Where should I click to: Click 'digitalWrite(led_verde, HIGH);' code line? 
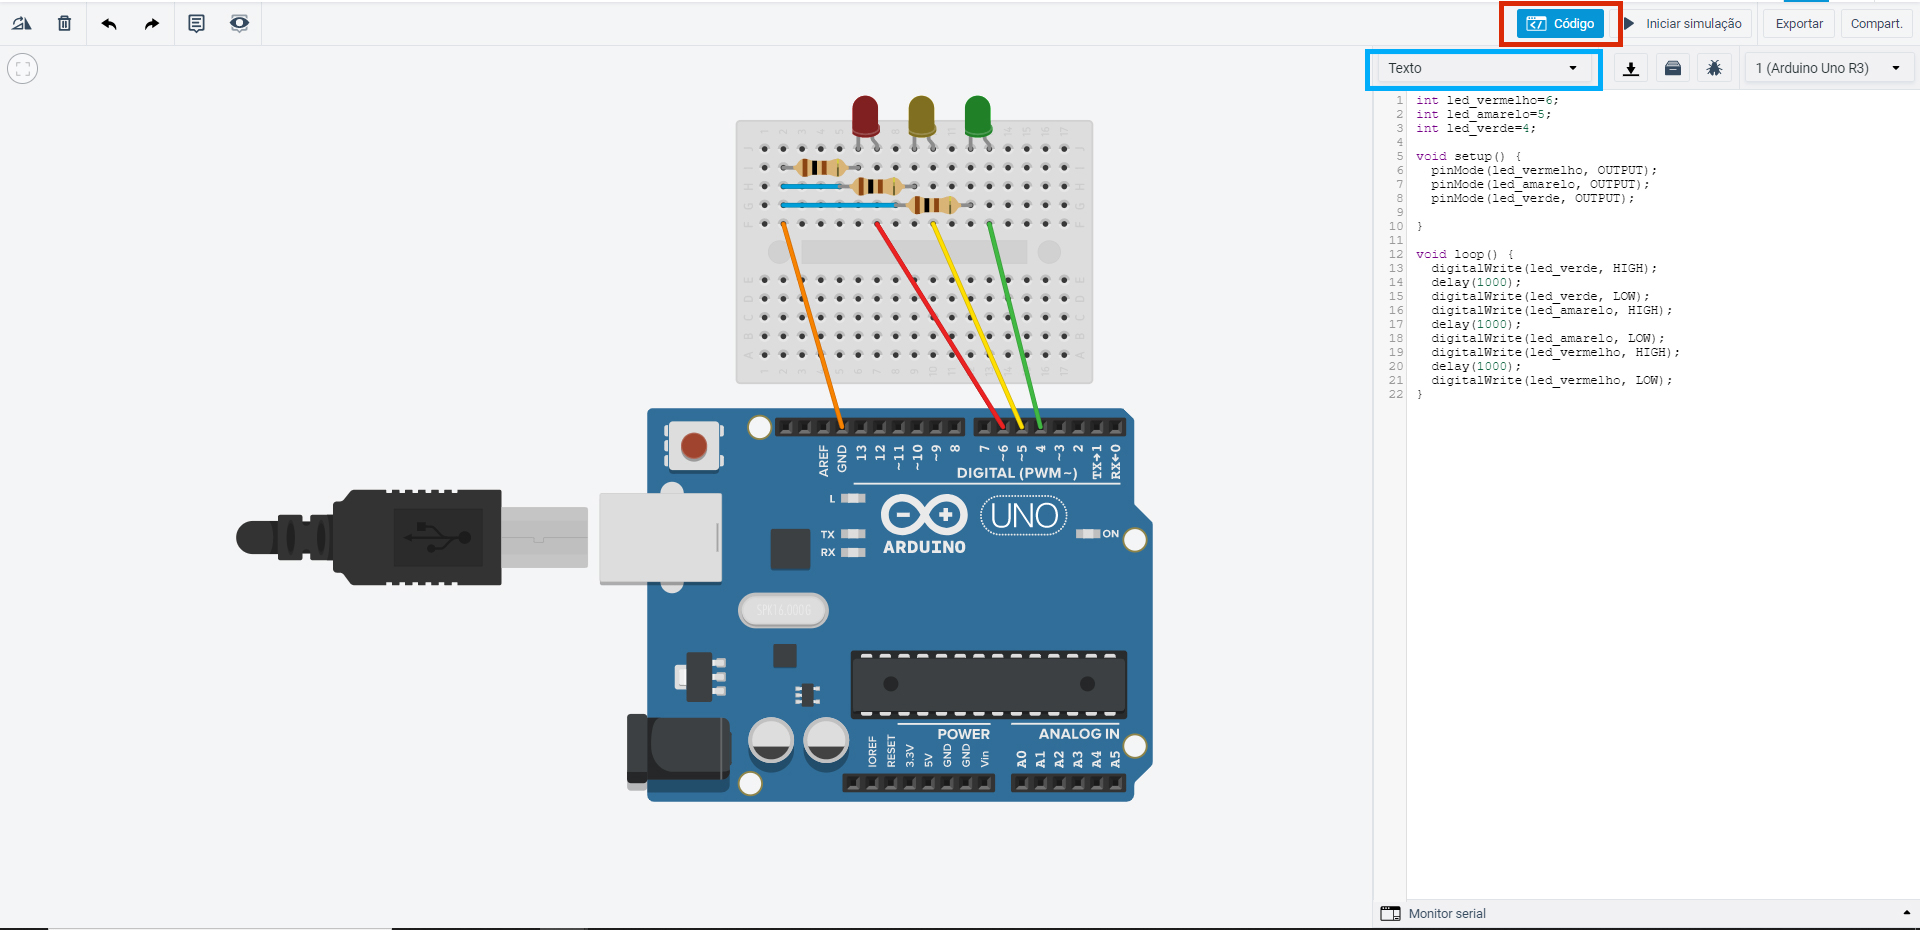(1544, 268)
